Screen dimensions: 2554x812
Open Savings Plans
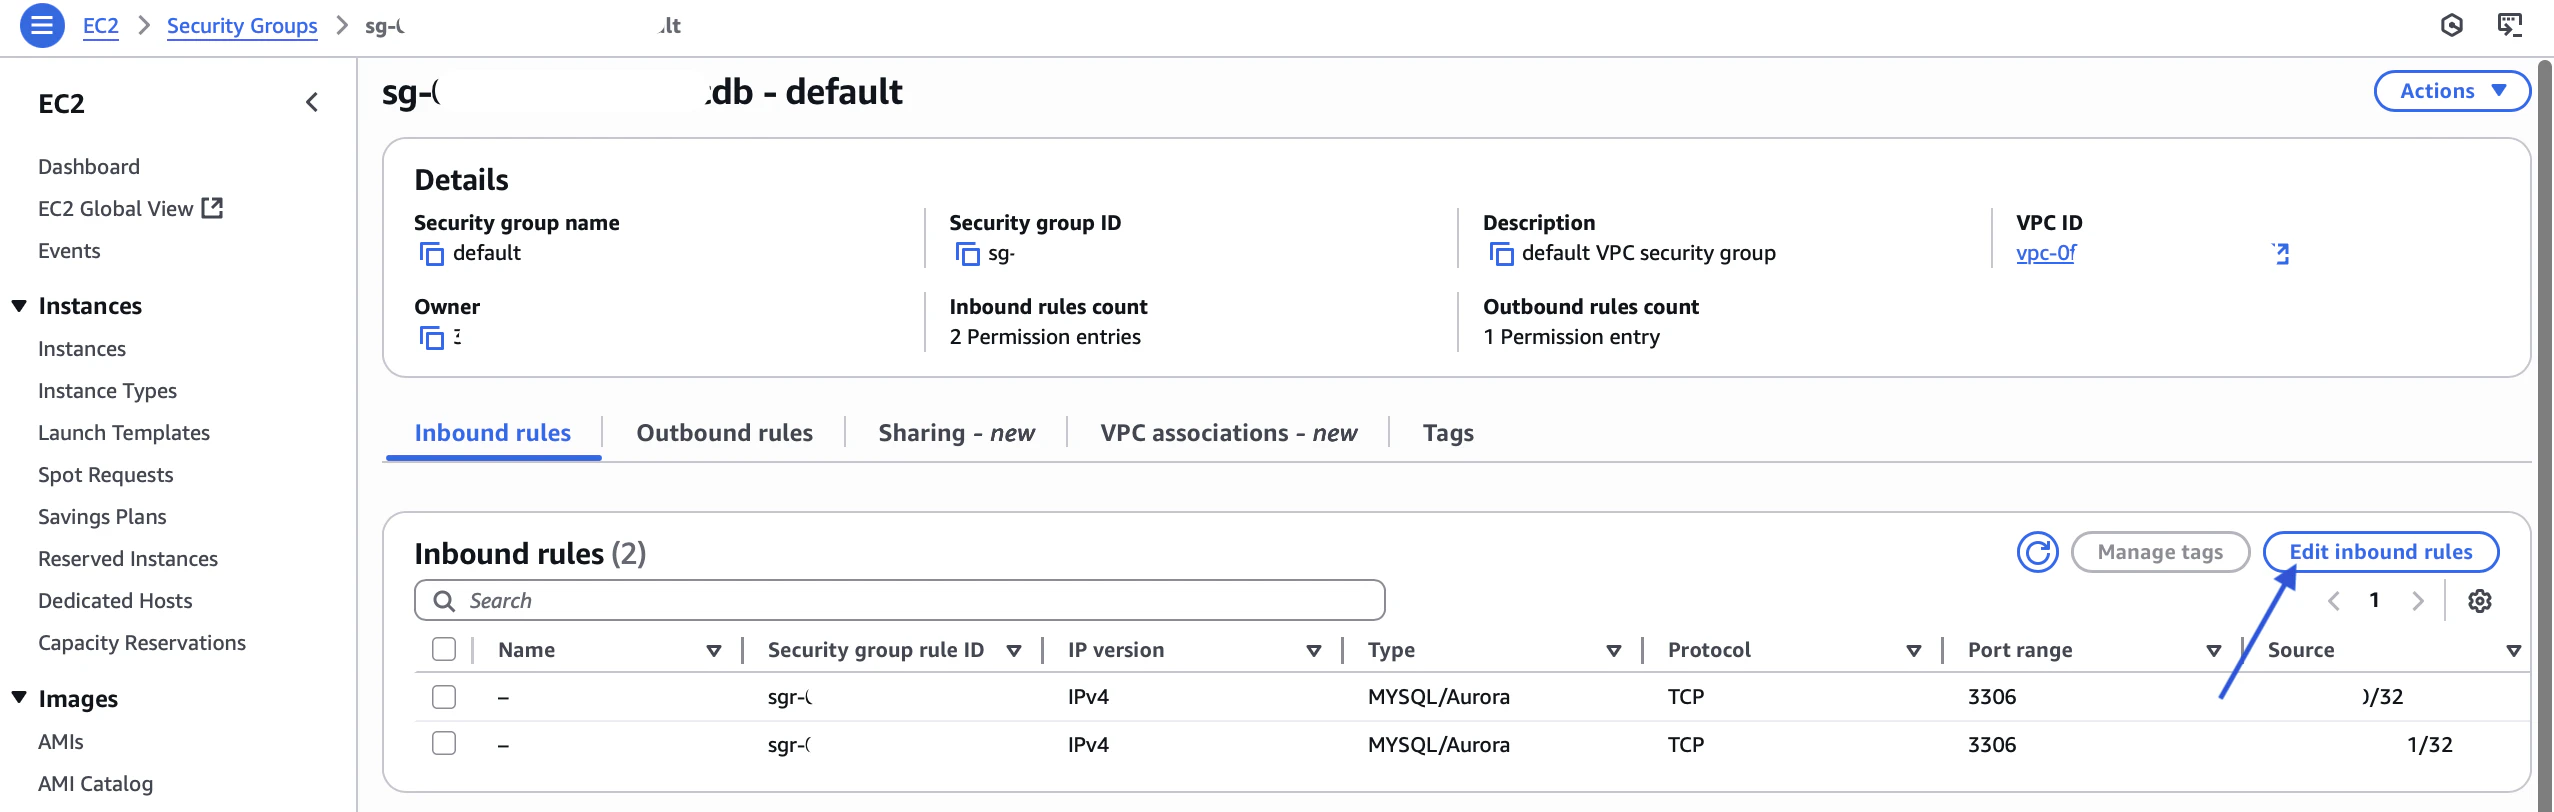102,517
